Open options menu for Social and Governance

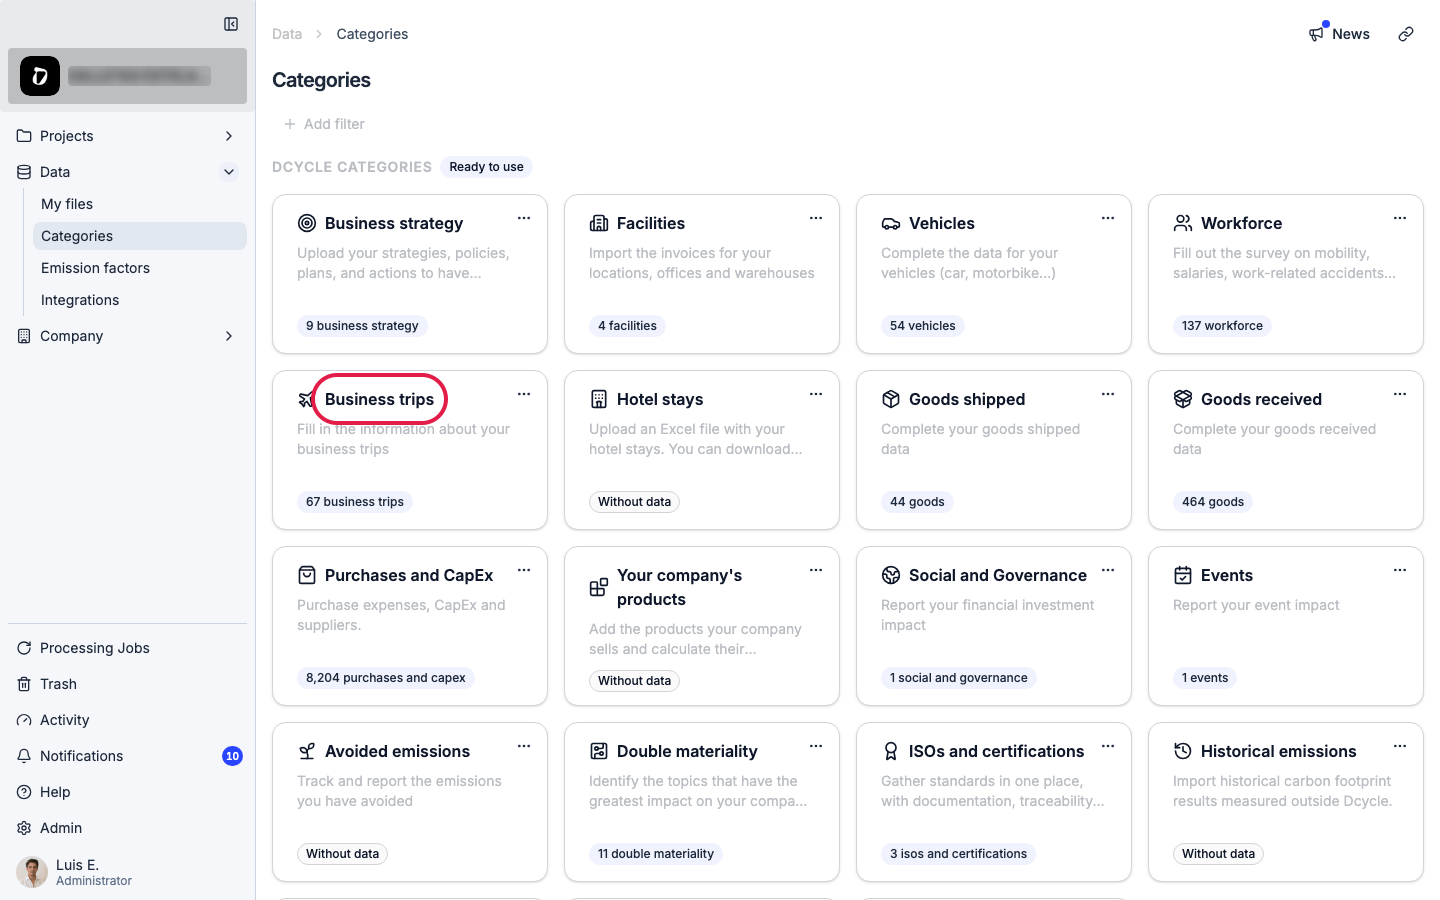1108,570
